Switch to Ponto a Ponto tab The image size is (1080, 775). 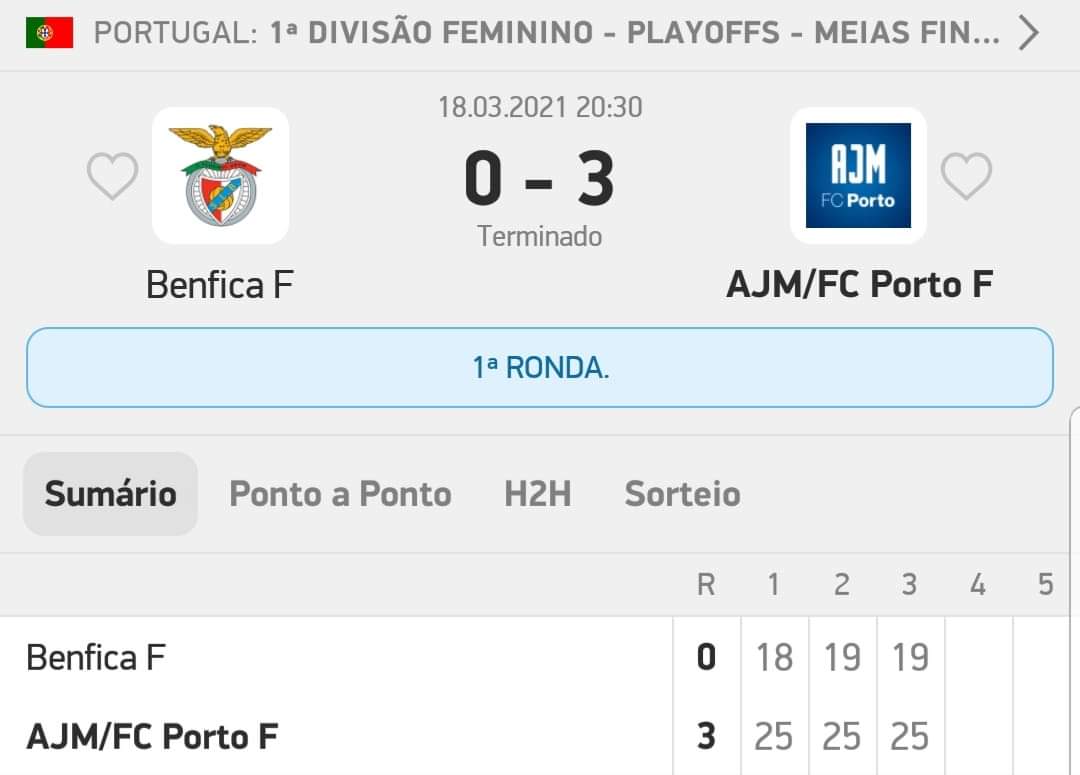tap(340, 494)
